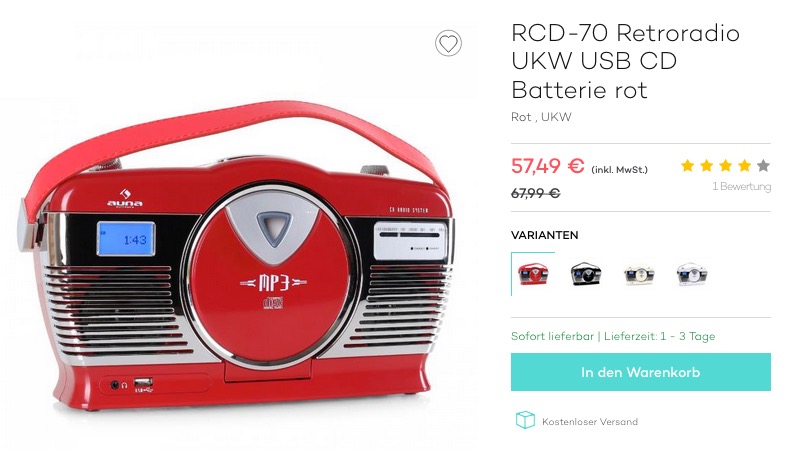Add product to wishlist with heart icon
Image resolution: width=796 pixels, height=450 pixels.
pos(448,43)
